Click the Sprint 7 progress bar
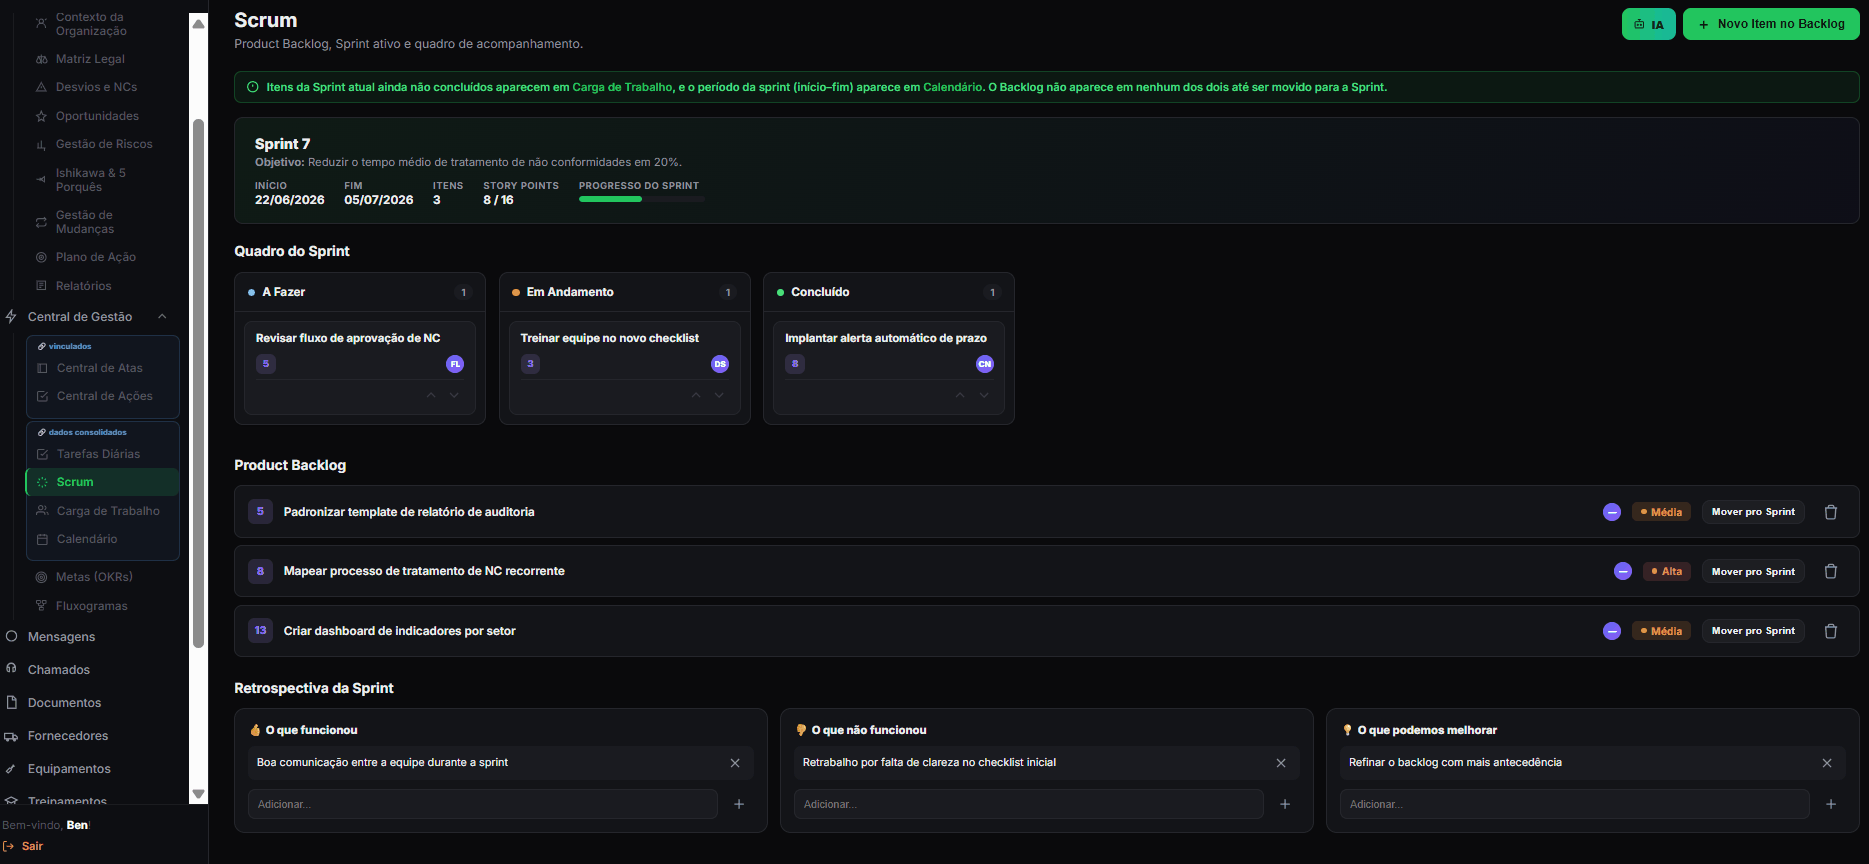The width and height of the screenshot is (1869, 864). 642,199
